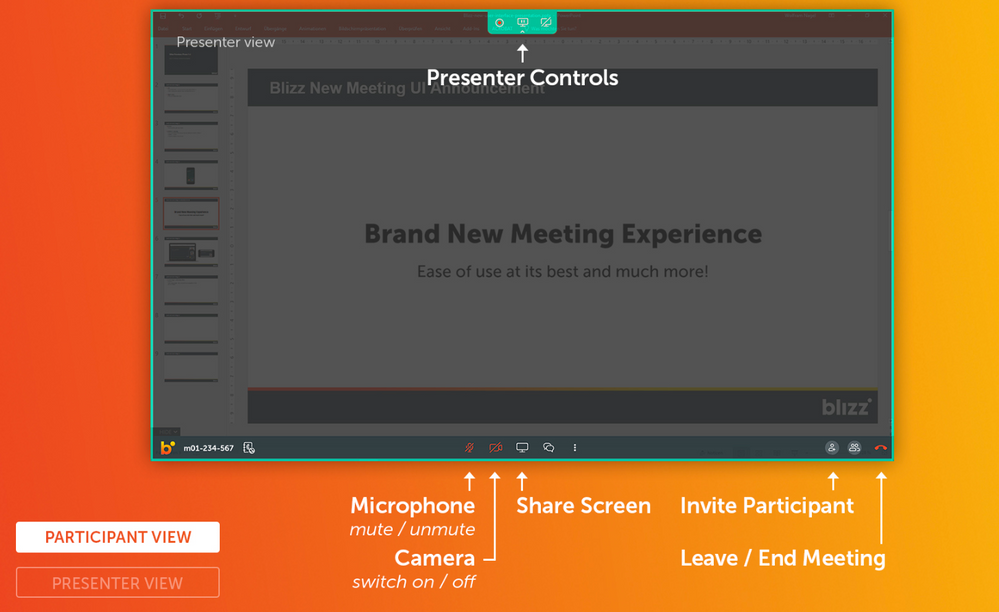Select slide 6 thumbnail with app screenshots

191,252
